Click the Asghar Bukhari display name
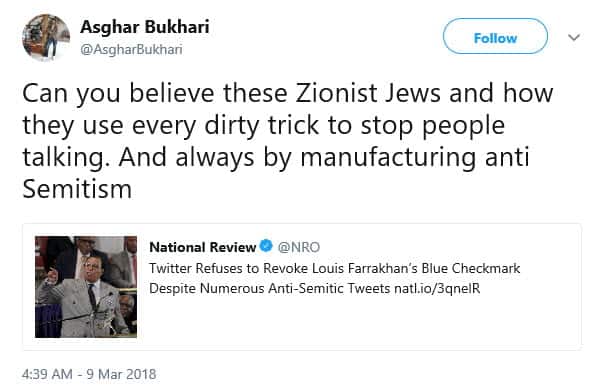 145,27
